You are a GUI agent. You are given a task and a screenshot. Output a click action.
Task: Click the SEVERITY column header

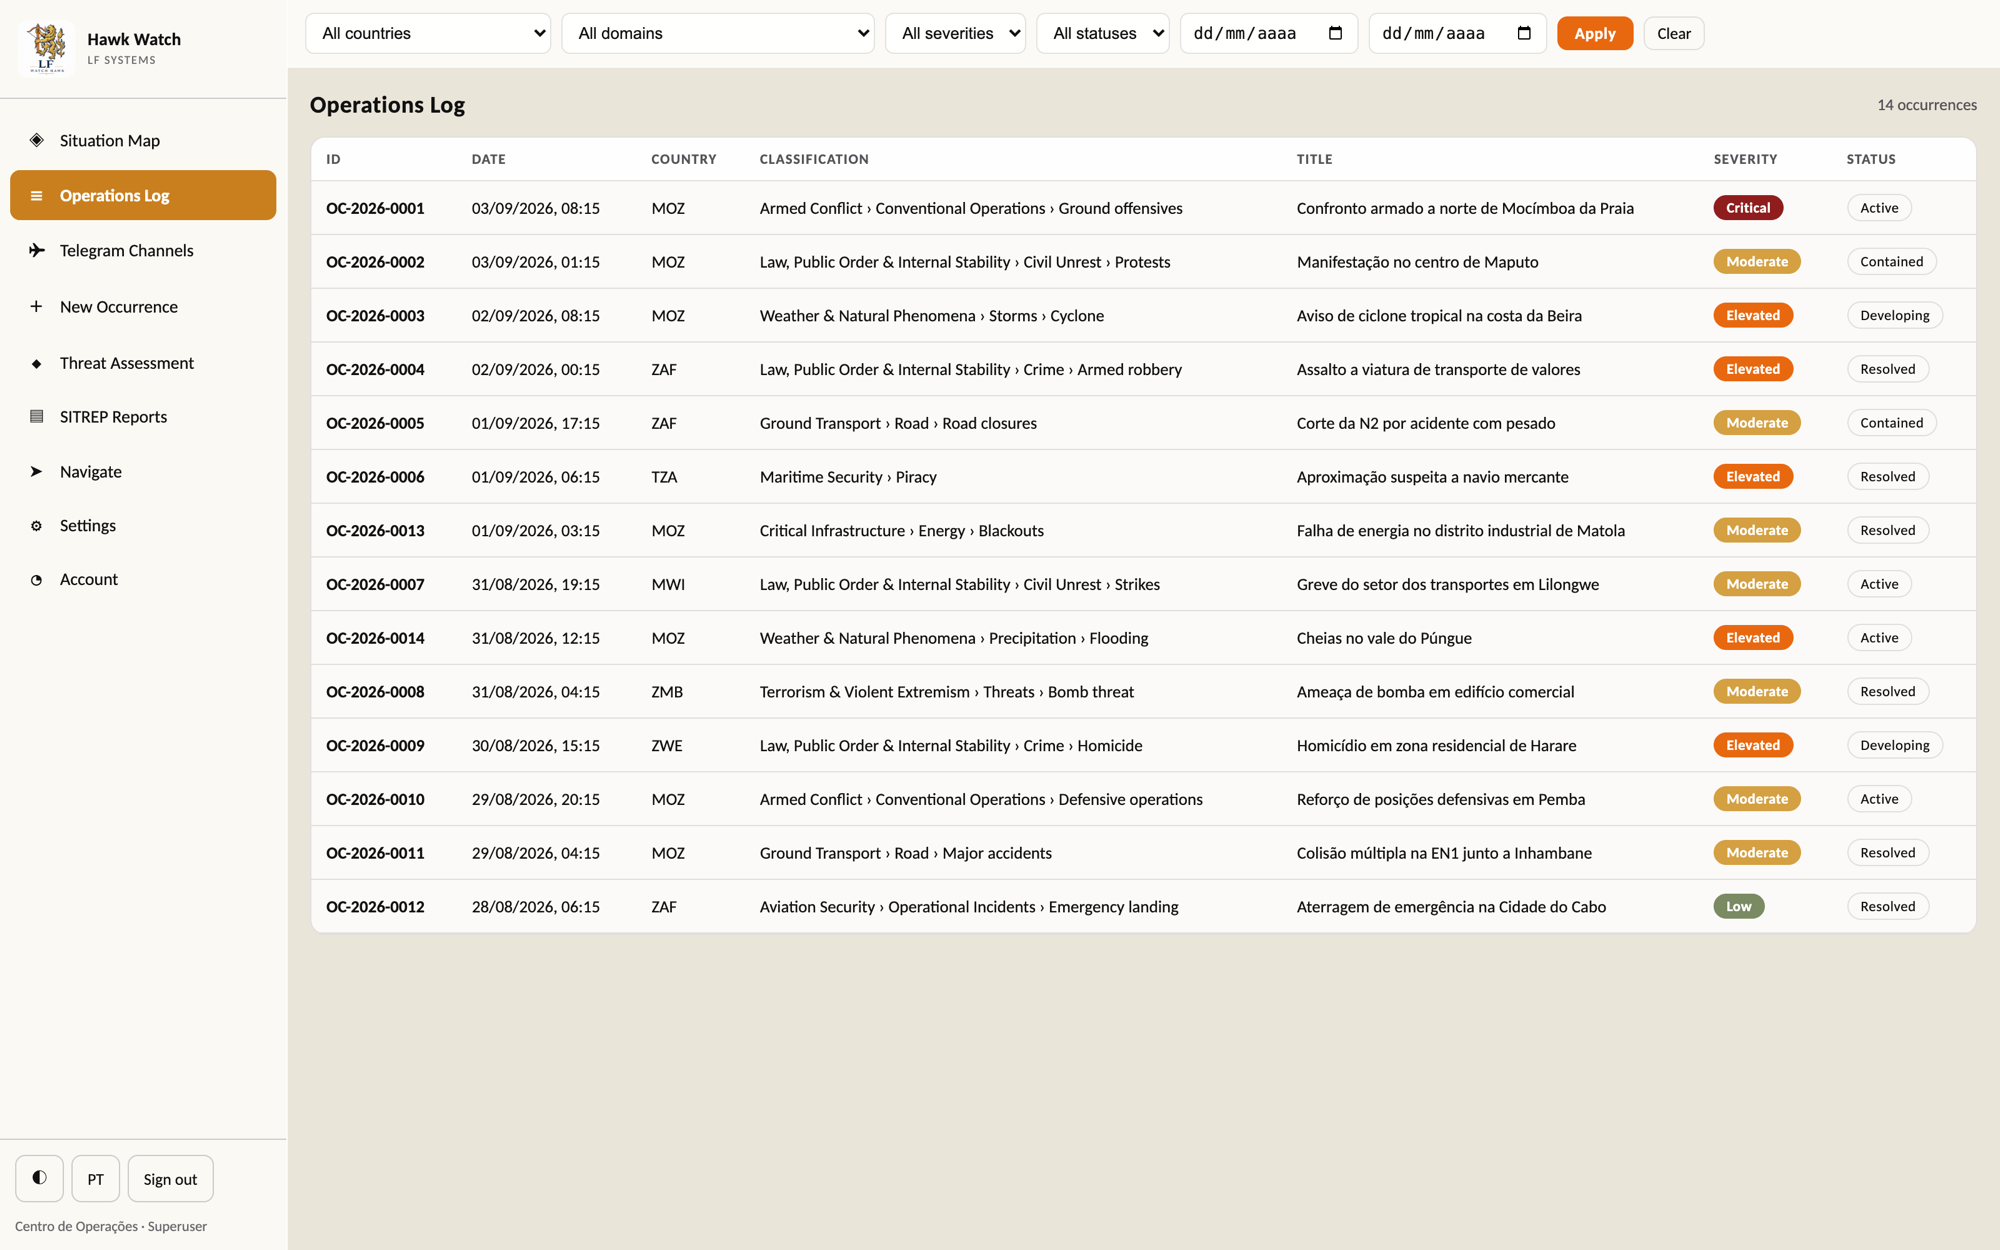(1745, 159)
